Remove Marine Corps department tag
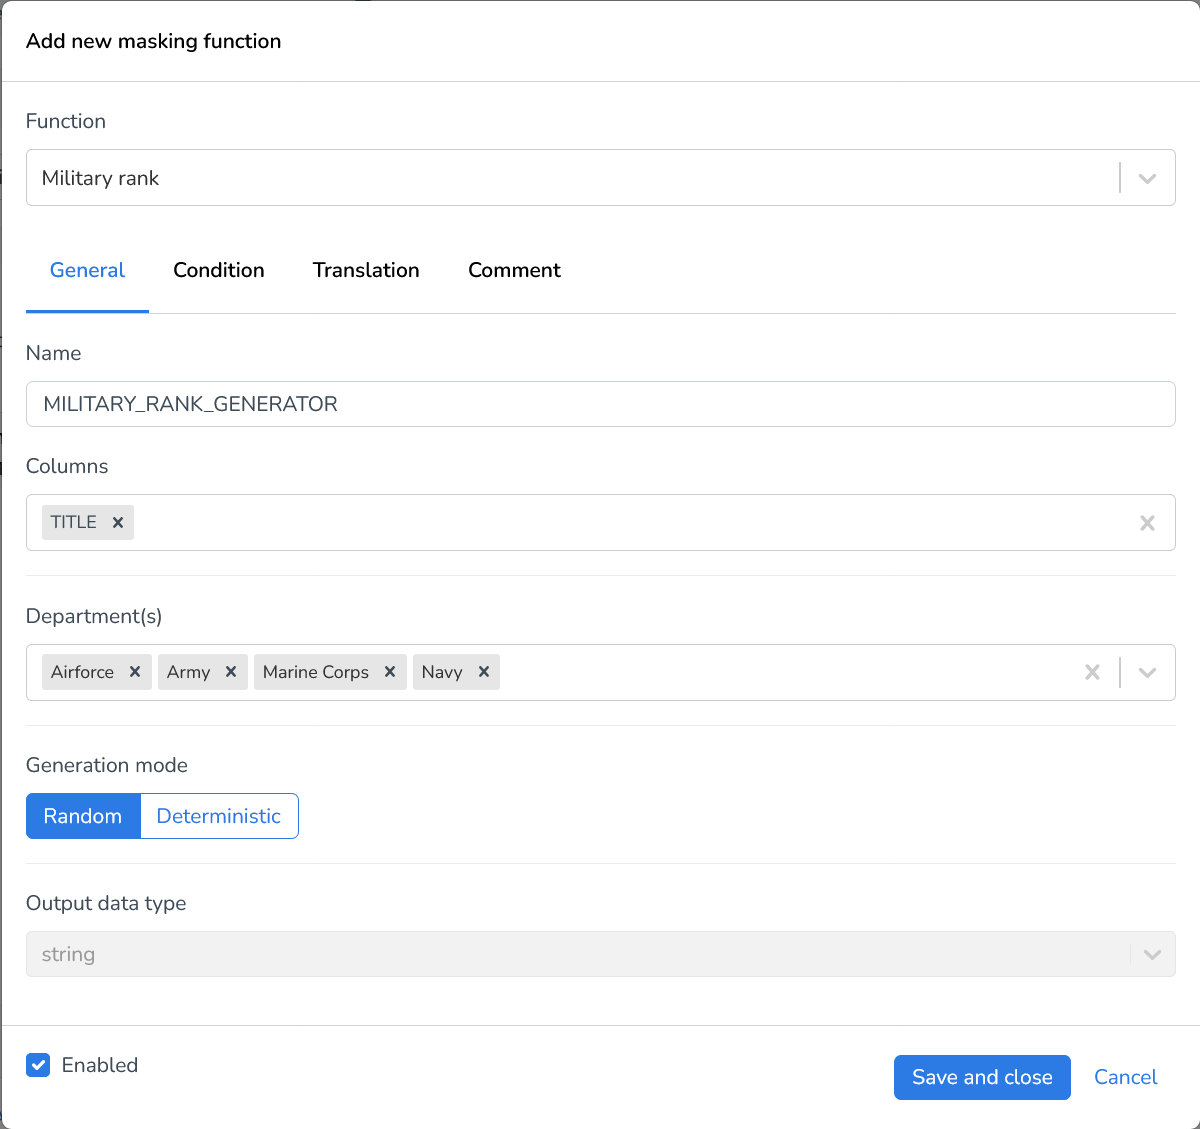The image size is (1200, 1129). (x=390, y=672)
